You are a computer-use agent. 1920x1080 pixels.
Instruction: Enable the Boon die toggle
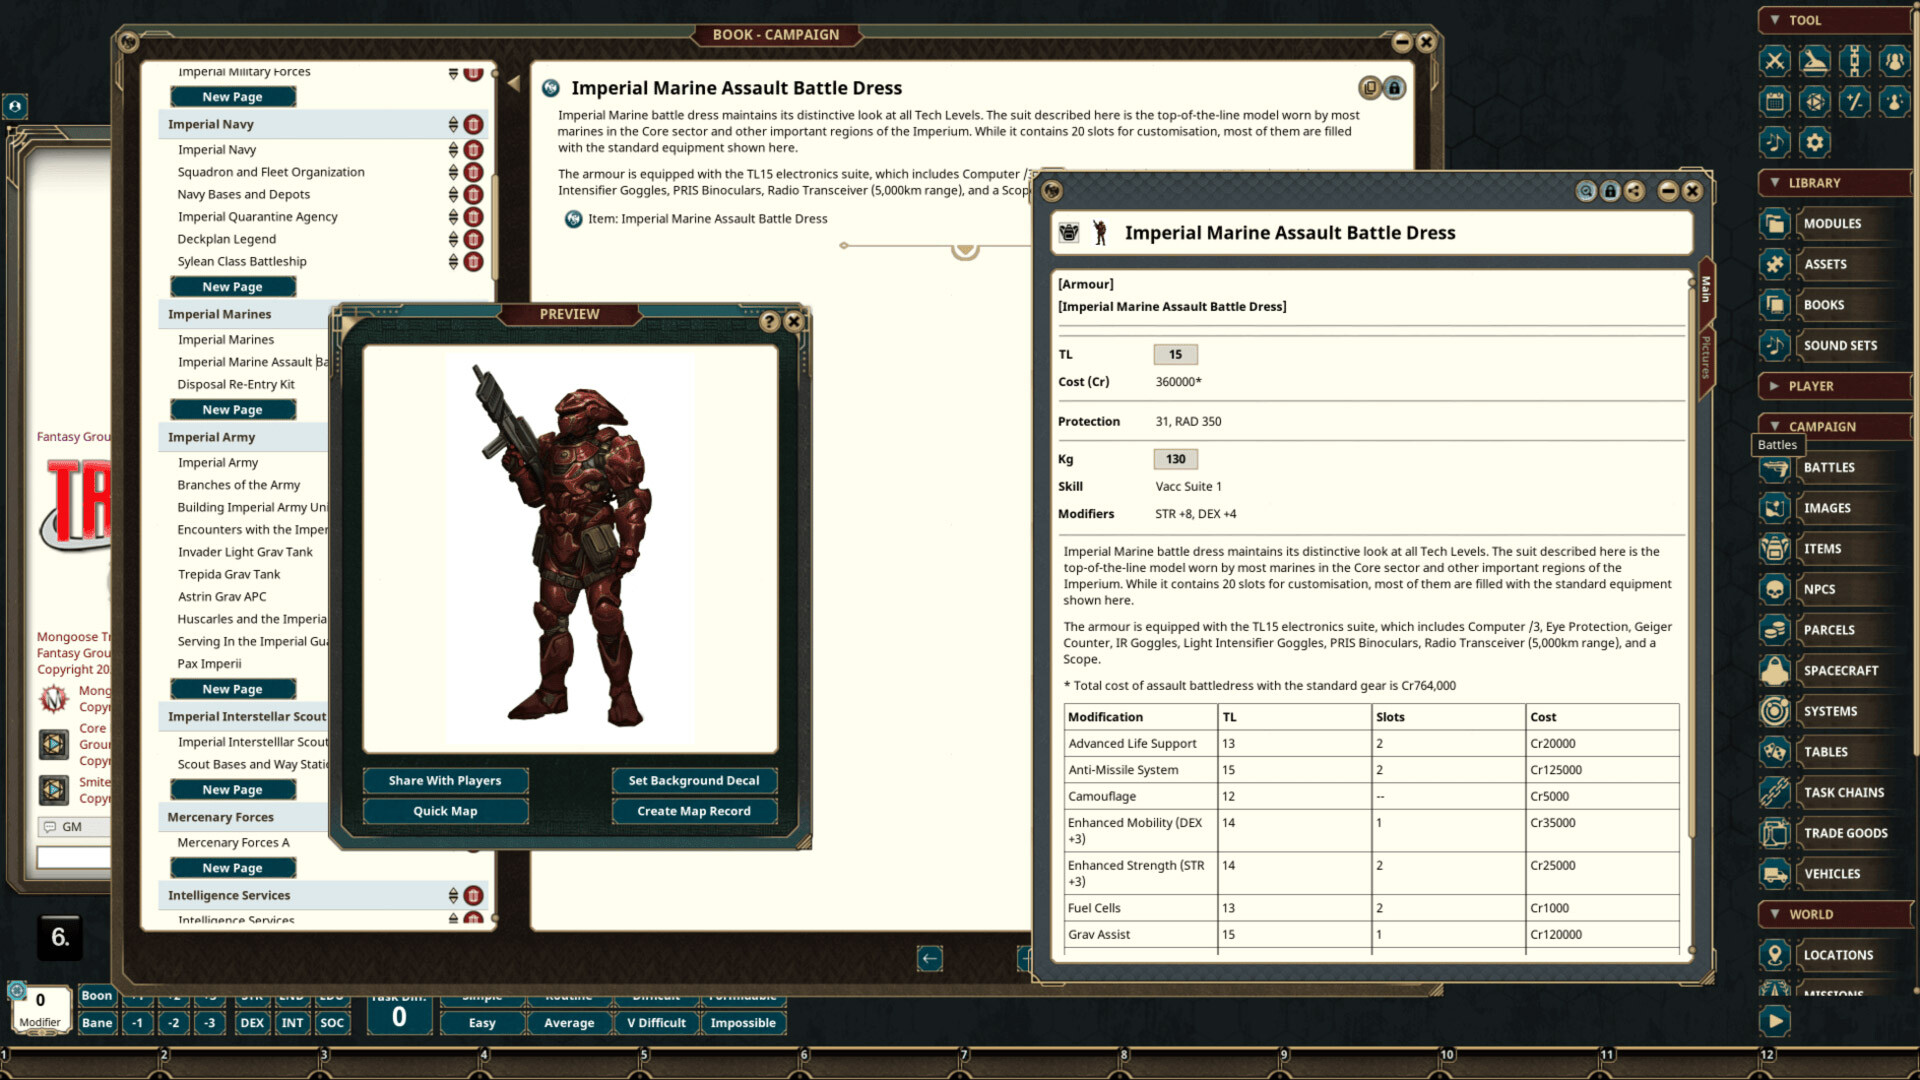point(97,995)
